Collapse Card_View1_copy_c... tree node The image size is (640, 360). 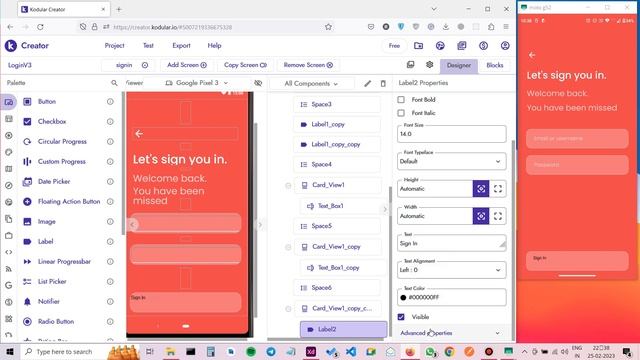pyautogui.click(x=288, y=309)
